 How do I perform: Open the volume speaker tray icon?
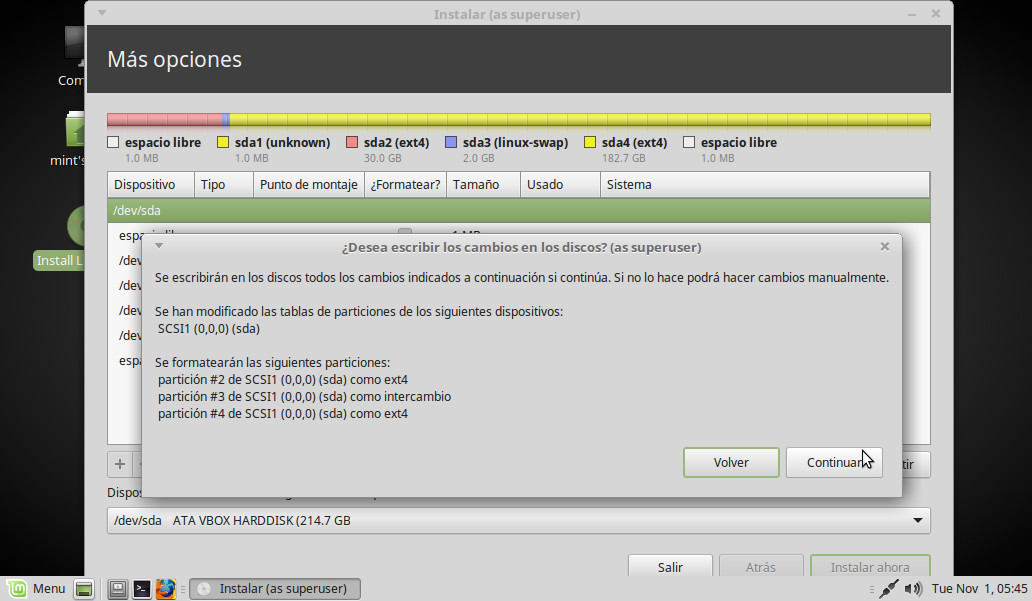pyautogui.click(x=912, y=589)
